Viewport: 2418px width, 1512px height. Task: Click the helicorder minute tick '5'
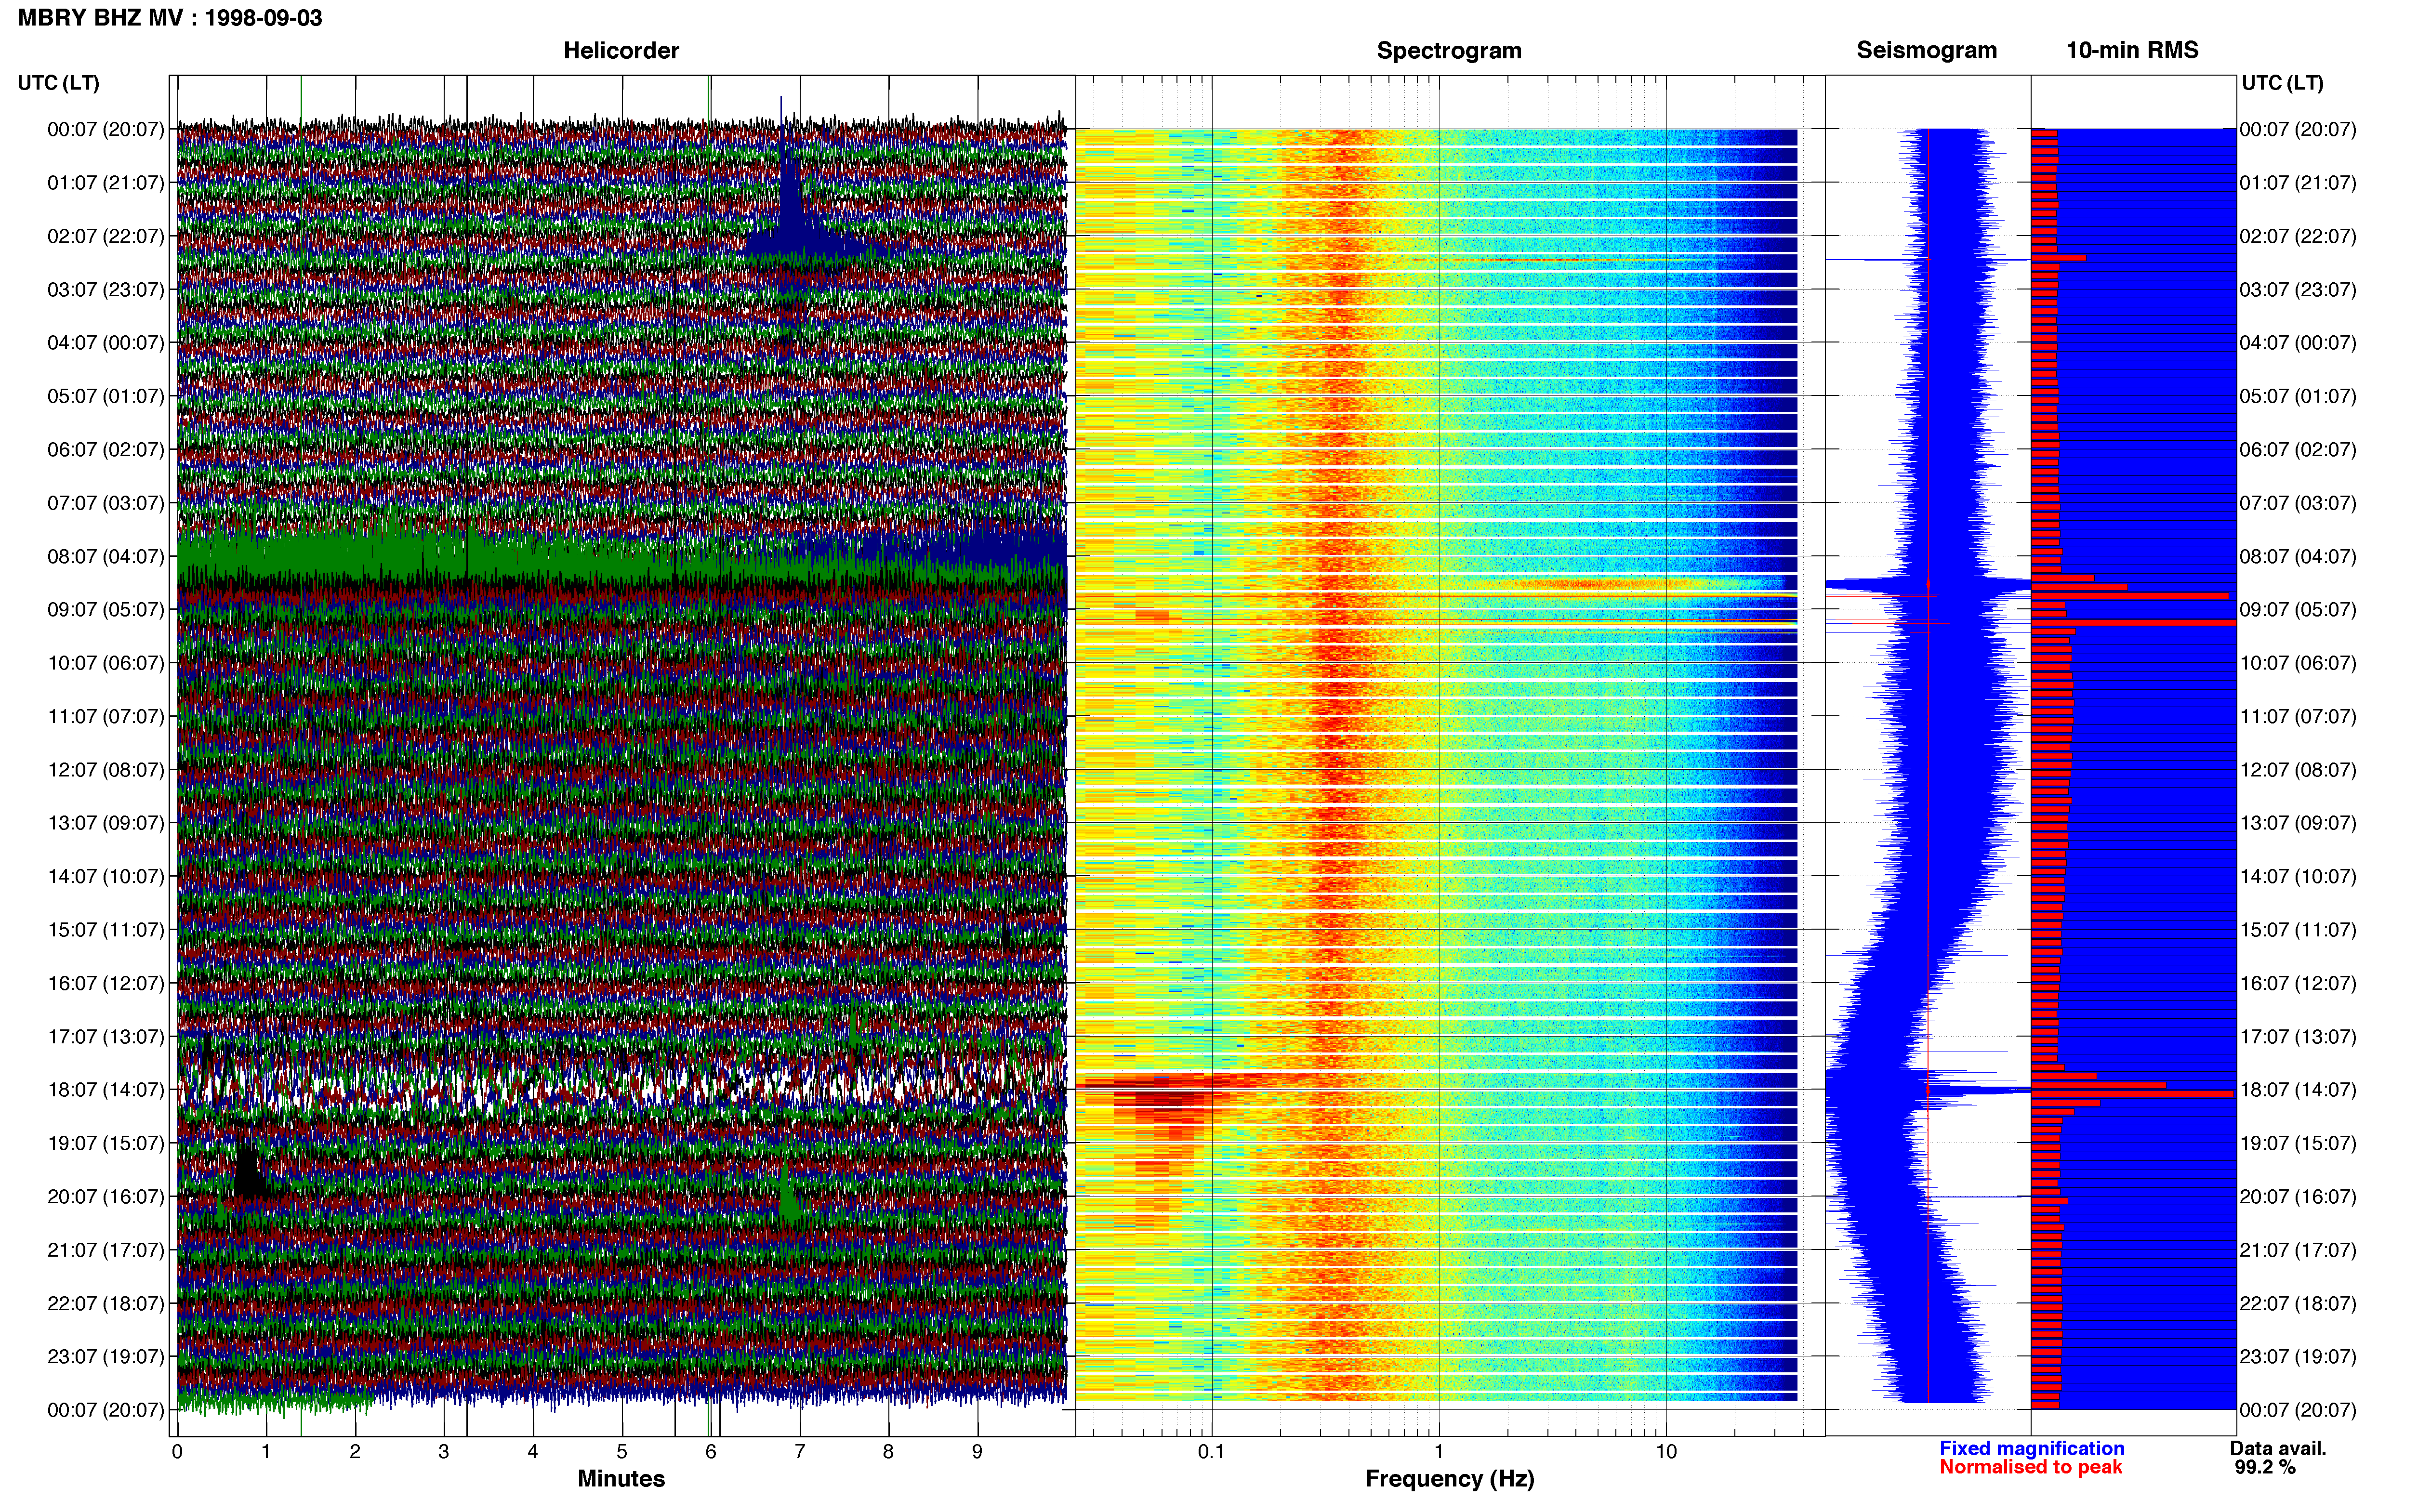(x=622, y=1452)
